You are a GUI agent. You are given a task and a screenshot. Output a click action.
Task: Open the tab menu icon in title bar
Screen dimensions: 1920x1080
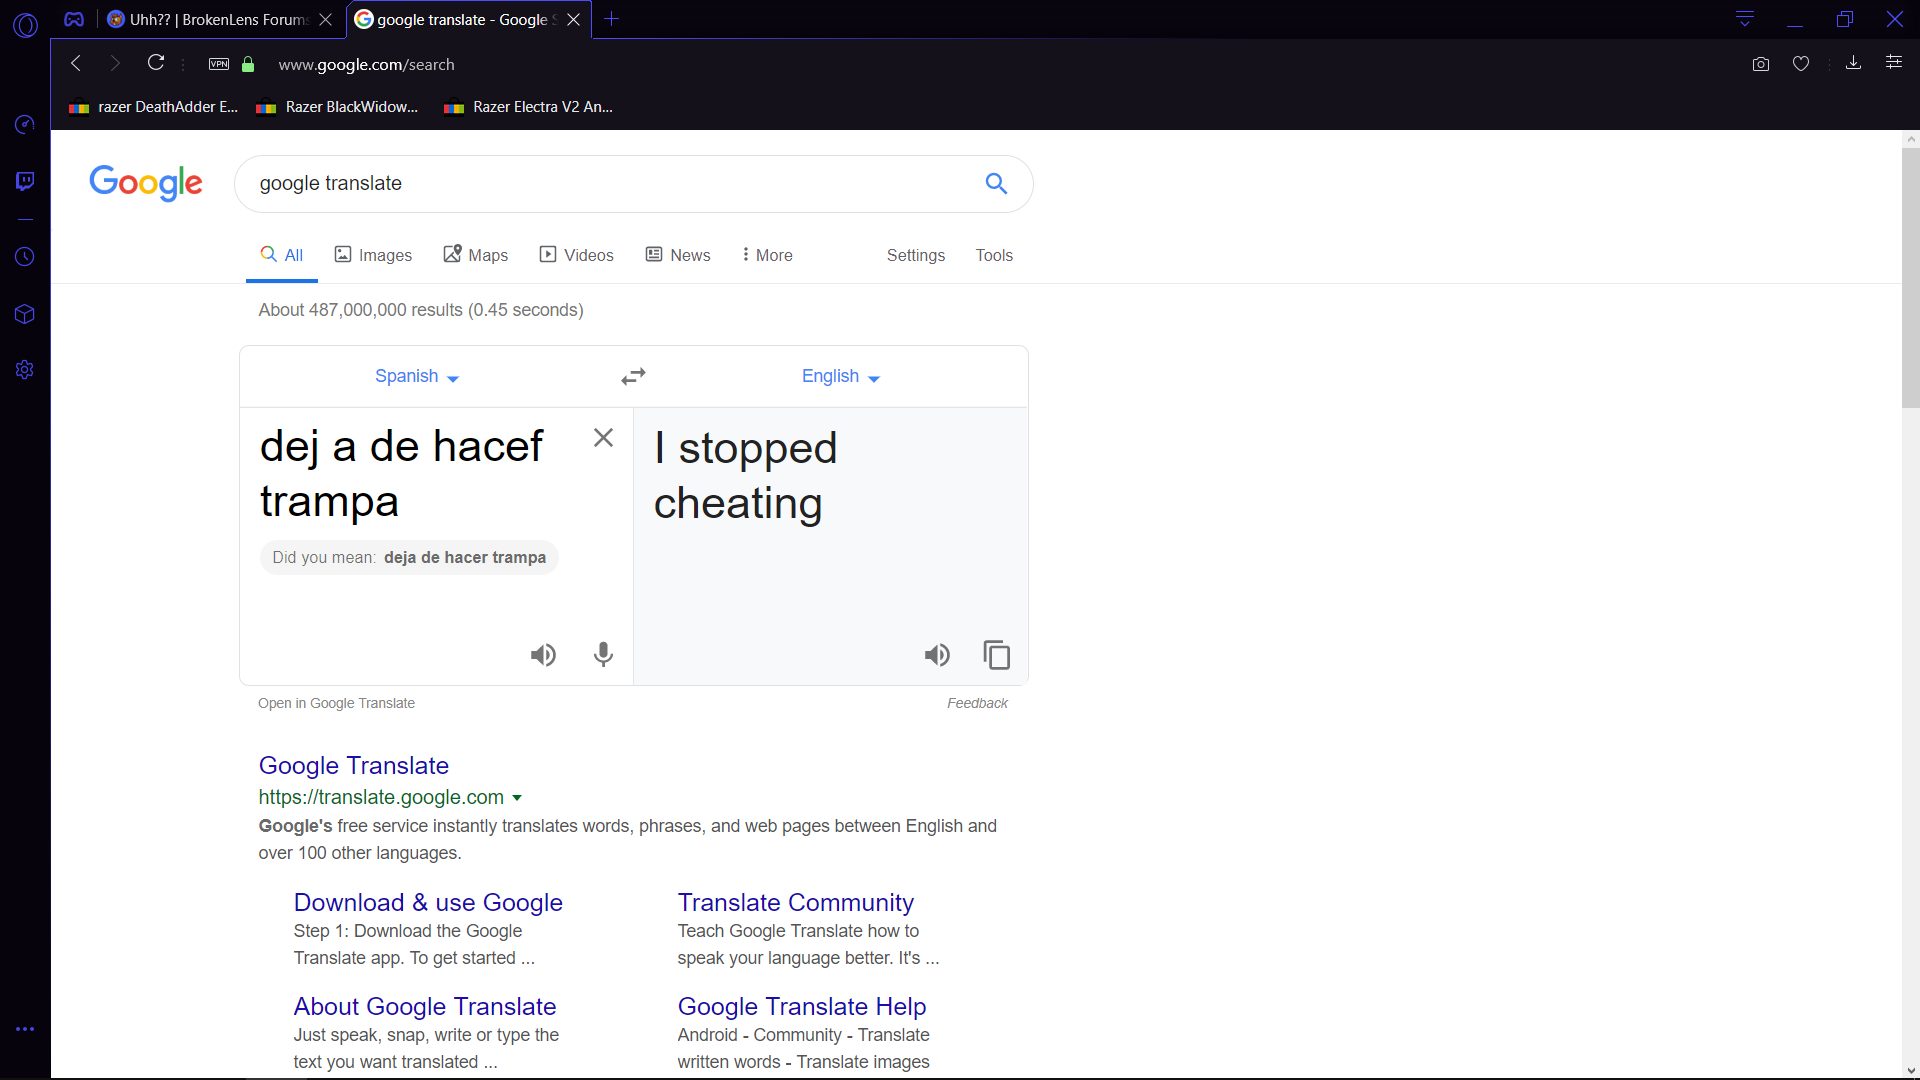[x=1745, y=19]
